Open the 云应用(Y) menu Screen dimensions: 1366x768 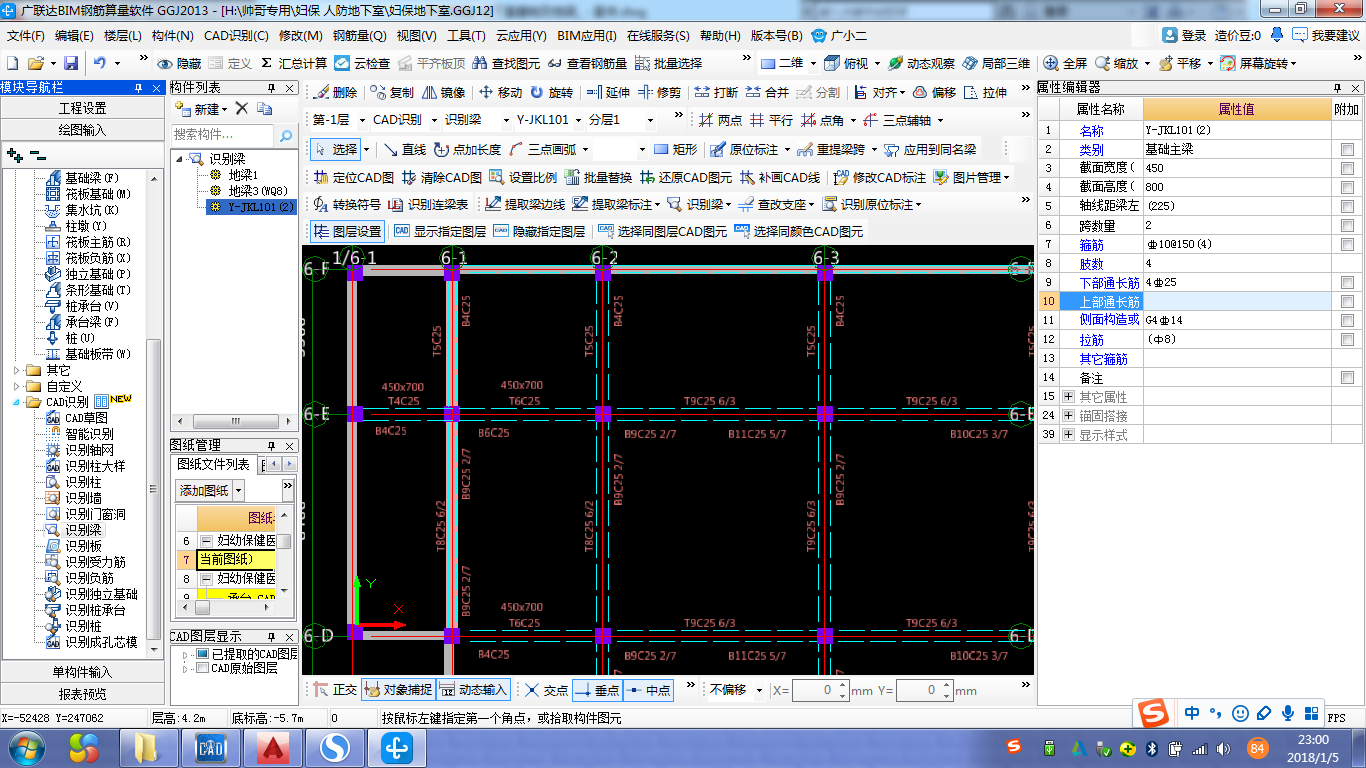tap(521, 35)
